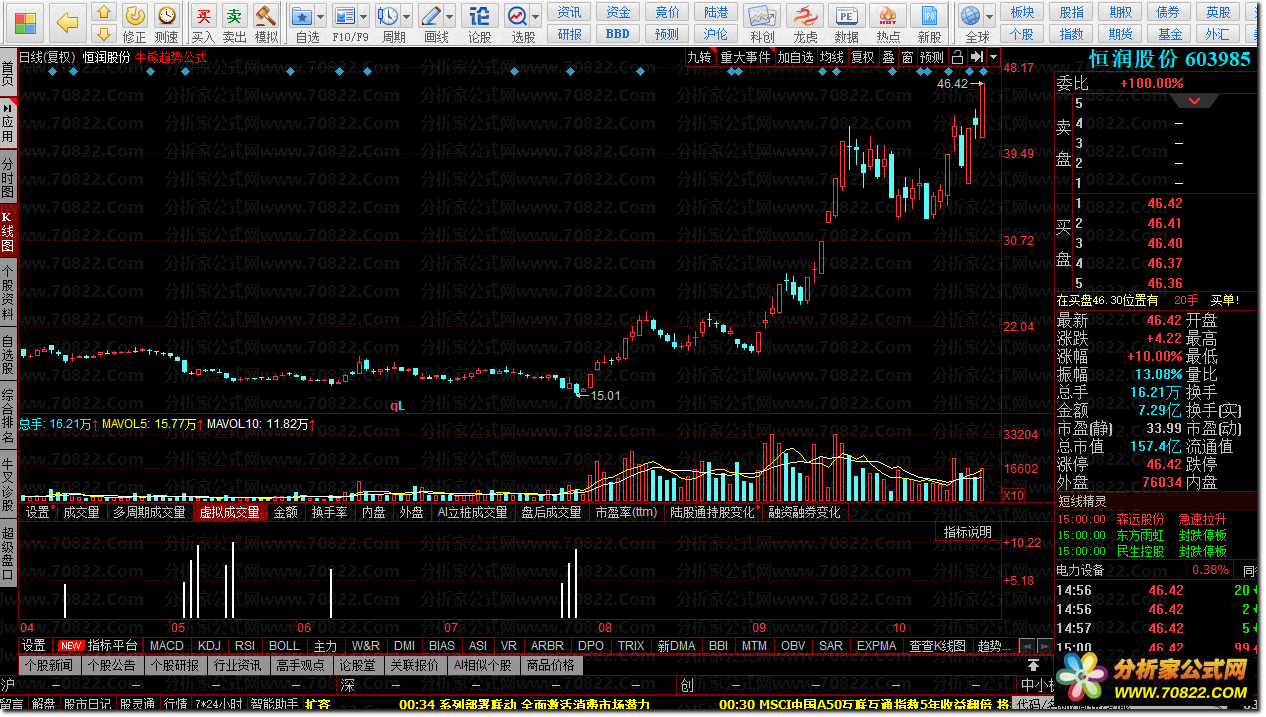Expand the 全球 dropdown arrow

click(989, 17)
